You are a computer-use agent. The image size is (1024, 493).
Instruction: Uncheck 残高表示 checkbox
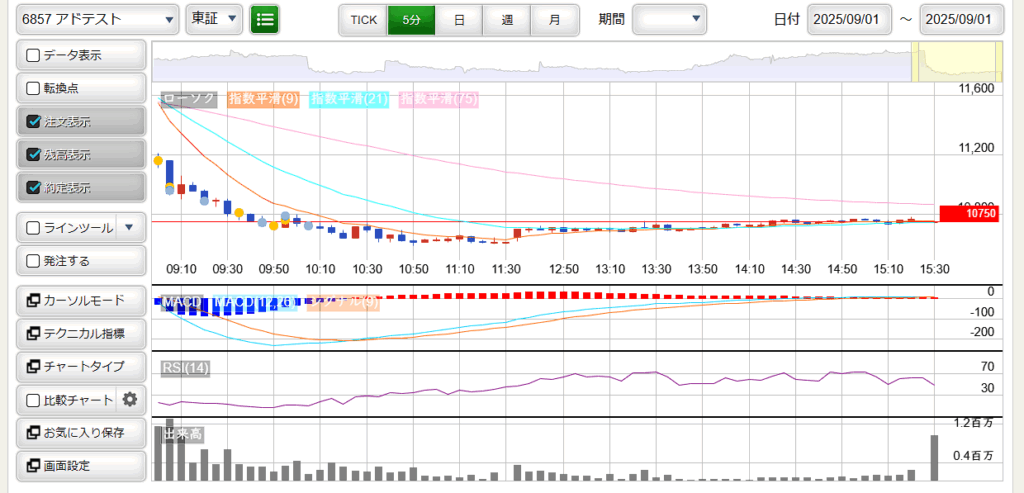click(33, 155)
